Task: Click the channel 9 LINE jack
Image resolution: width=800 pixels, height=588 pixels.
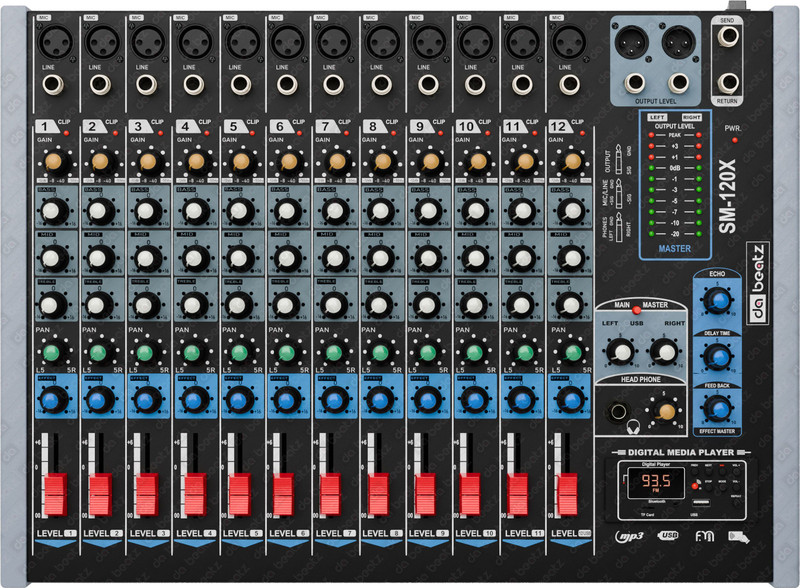Action: 428,85
